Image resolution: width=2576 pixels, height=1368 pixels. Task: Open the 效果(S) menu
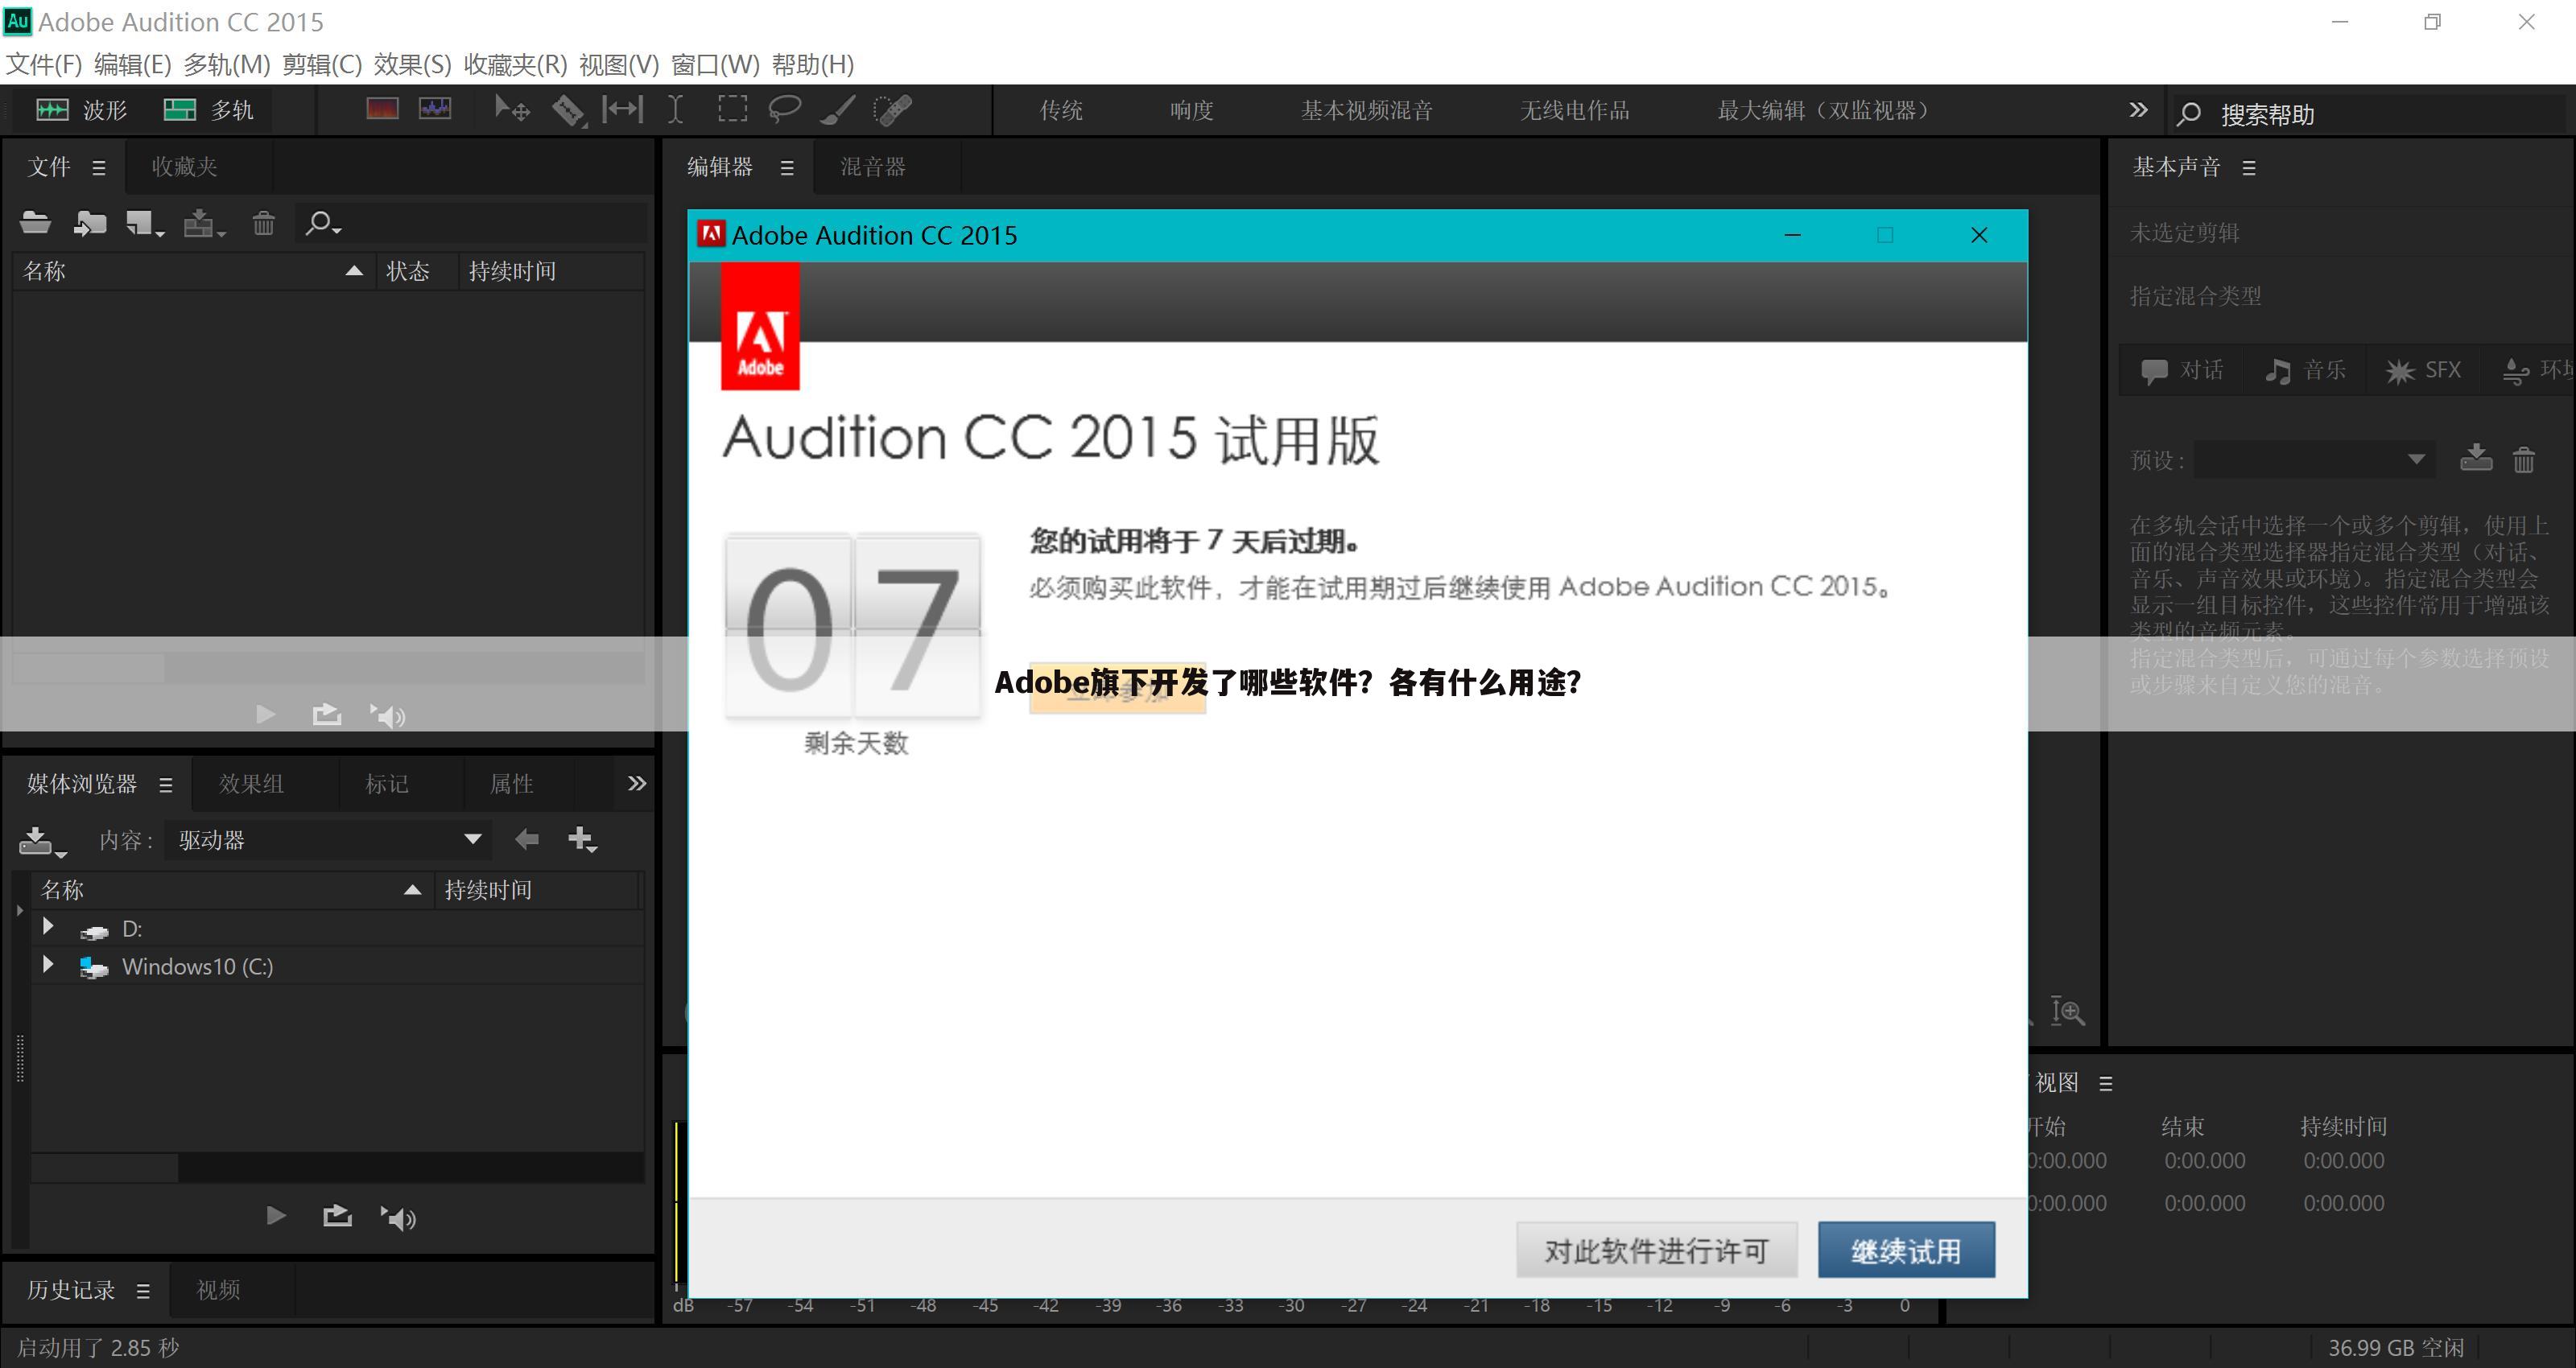412,65
